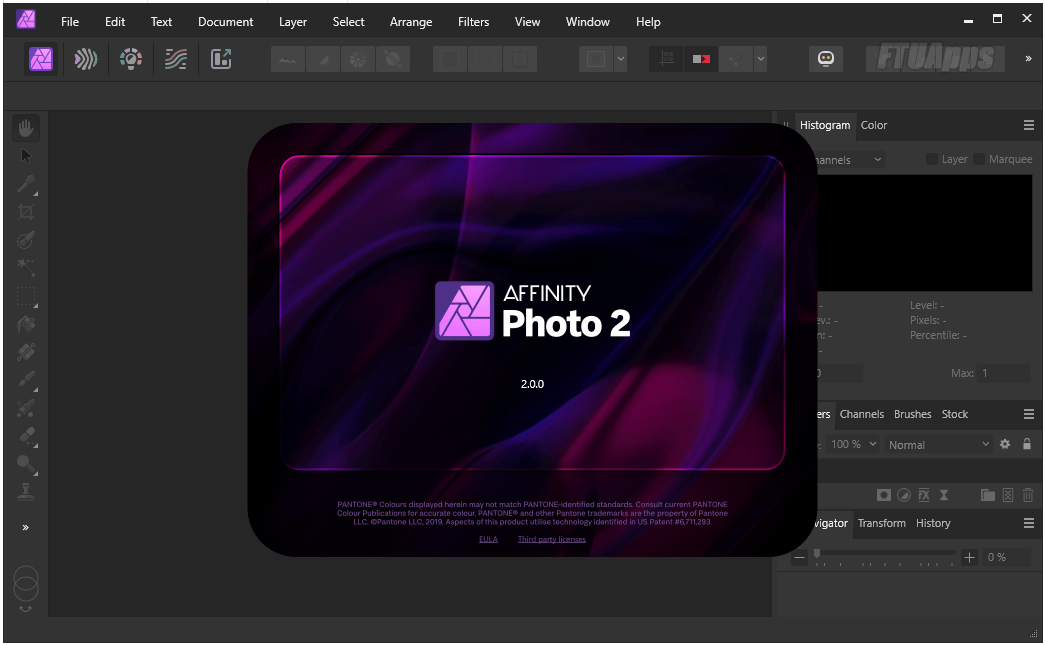
Task: Select the Paint Mixer Brush tool
Action: [x=26, y=407]
